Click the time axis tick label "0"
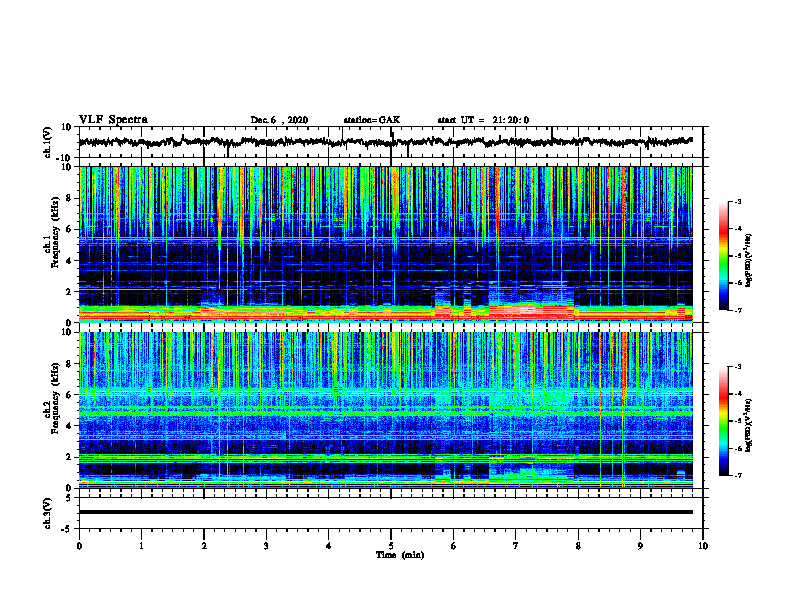 coord(79,546)
